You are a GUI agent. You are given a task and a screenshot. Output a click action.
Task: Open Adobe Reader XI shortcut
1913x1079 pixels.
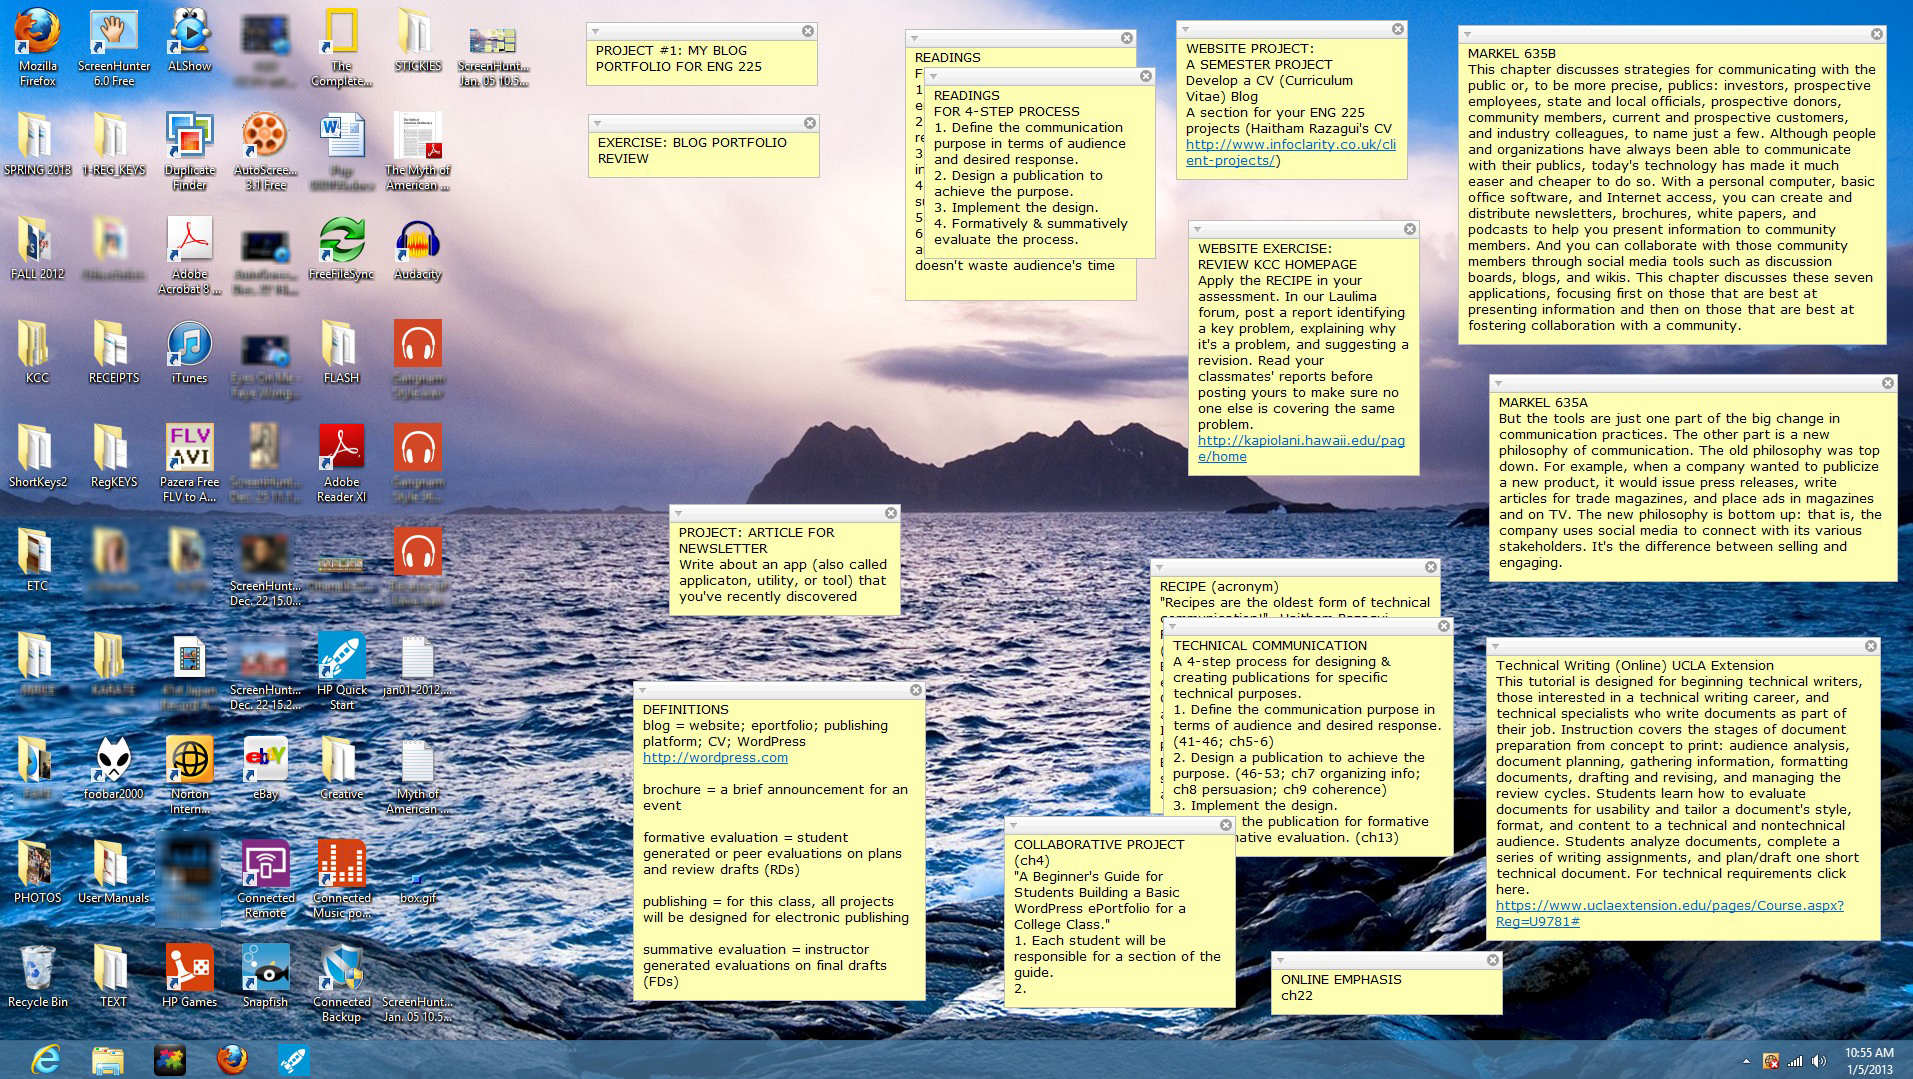[341, 451]
